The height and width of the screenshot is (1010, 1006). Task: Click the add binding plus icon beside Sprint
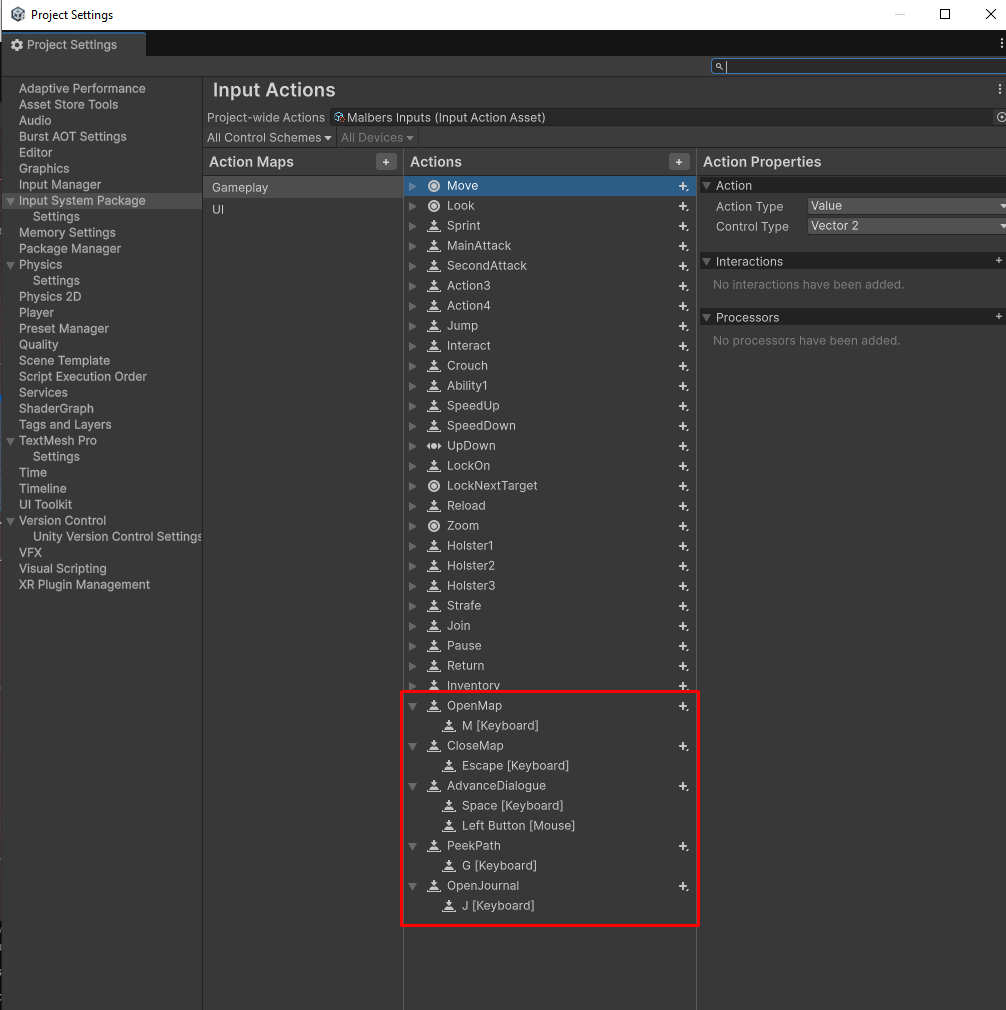(684, 226)
